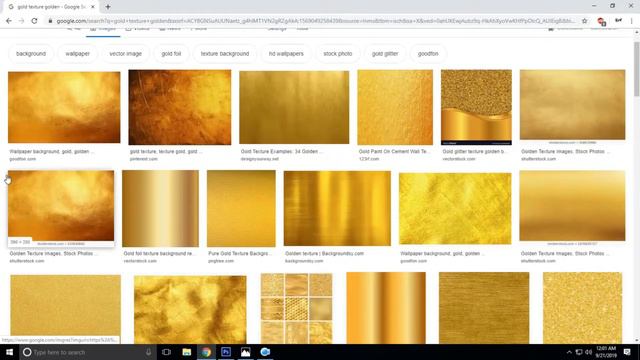The width and height of the screenshot is (640, 360).
Task: Open the Windows Start menu
Action: 9,352
